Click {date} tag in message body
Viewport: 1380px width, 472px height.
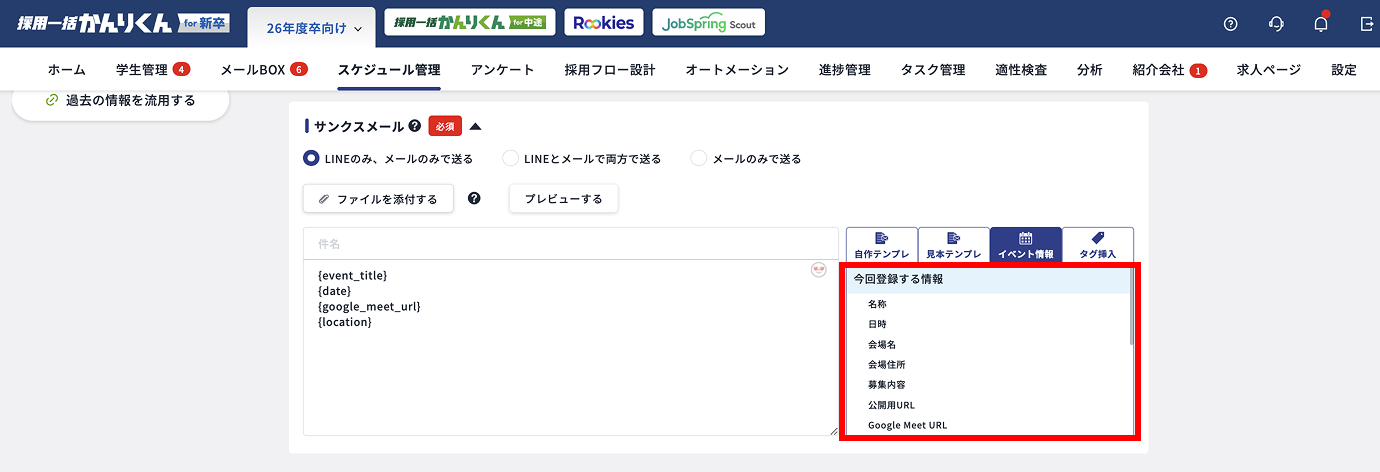pos(335,290)
